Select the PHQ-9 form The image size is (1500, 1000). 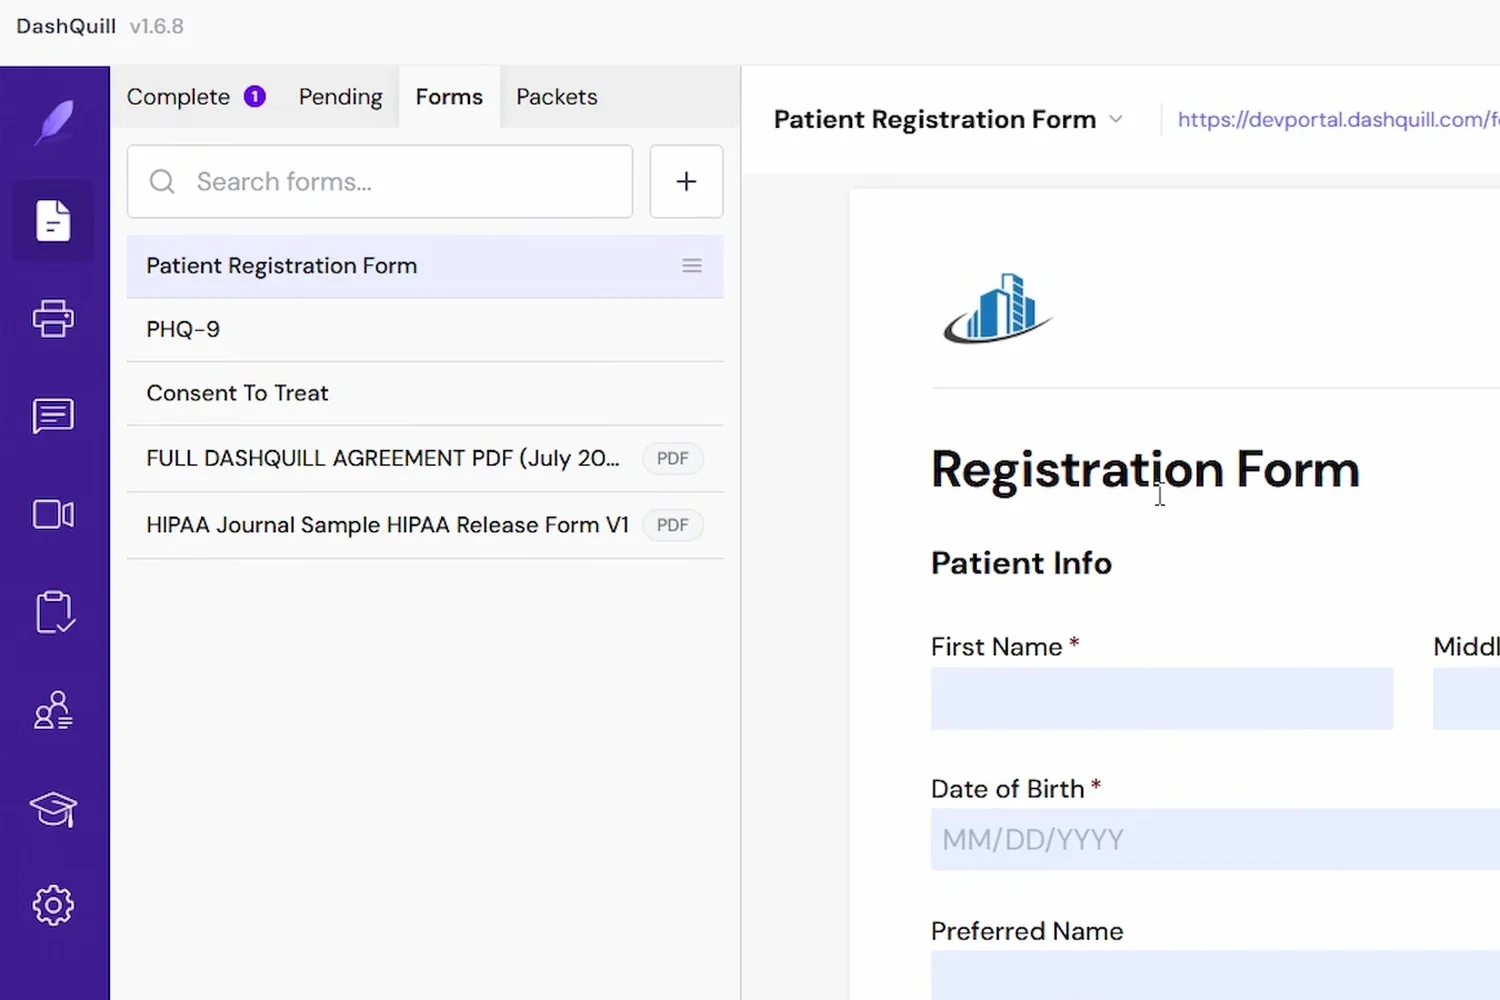[425, 329]
